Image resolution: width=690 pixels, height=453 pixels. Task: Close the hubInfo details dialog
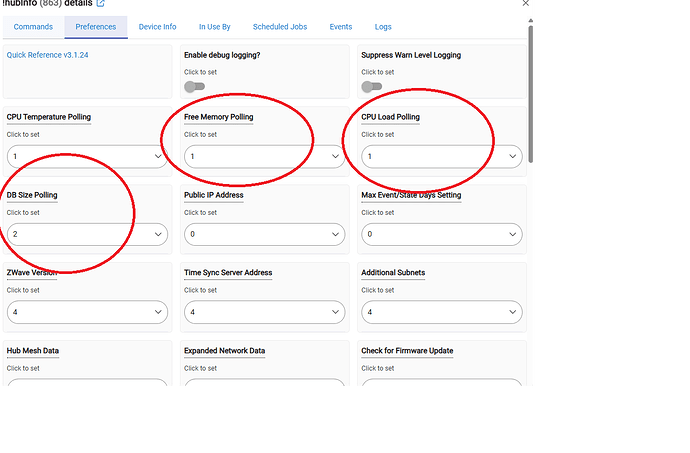[525, 4]
